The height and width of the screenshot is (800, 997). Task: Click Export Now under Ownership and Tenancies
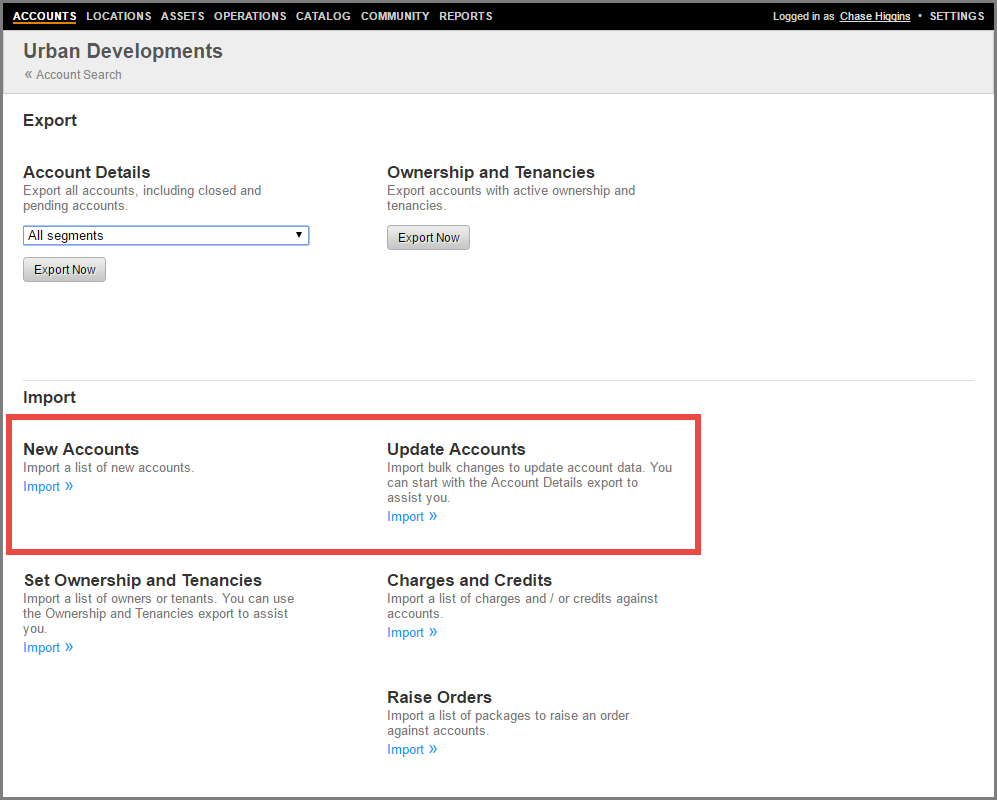point(428,238)
